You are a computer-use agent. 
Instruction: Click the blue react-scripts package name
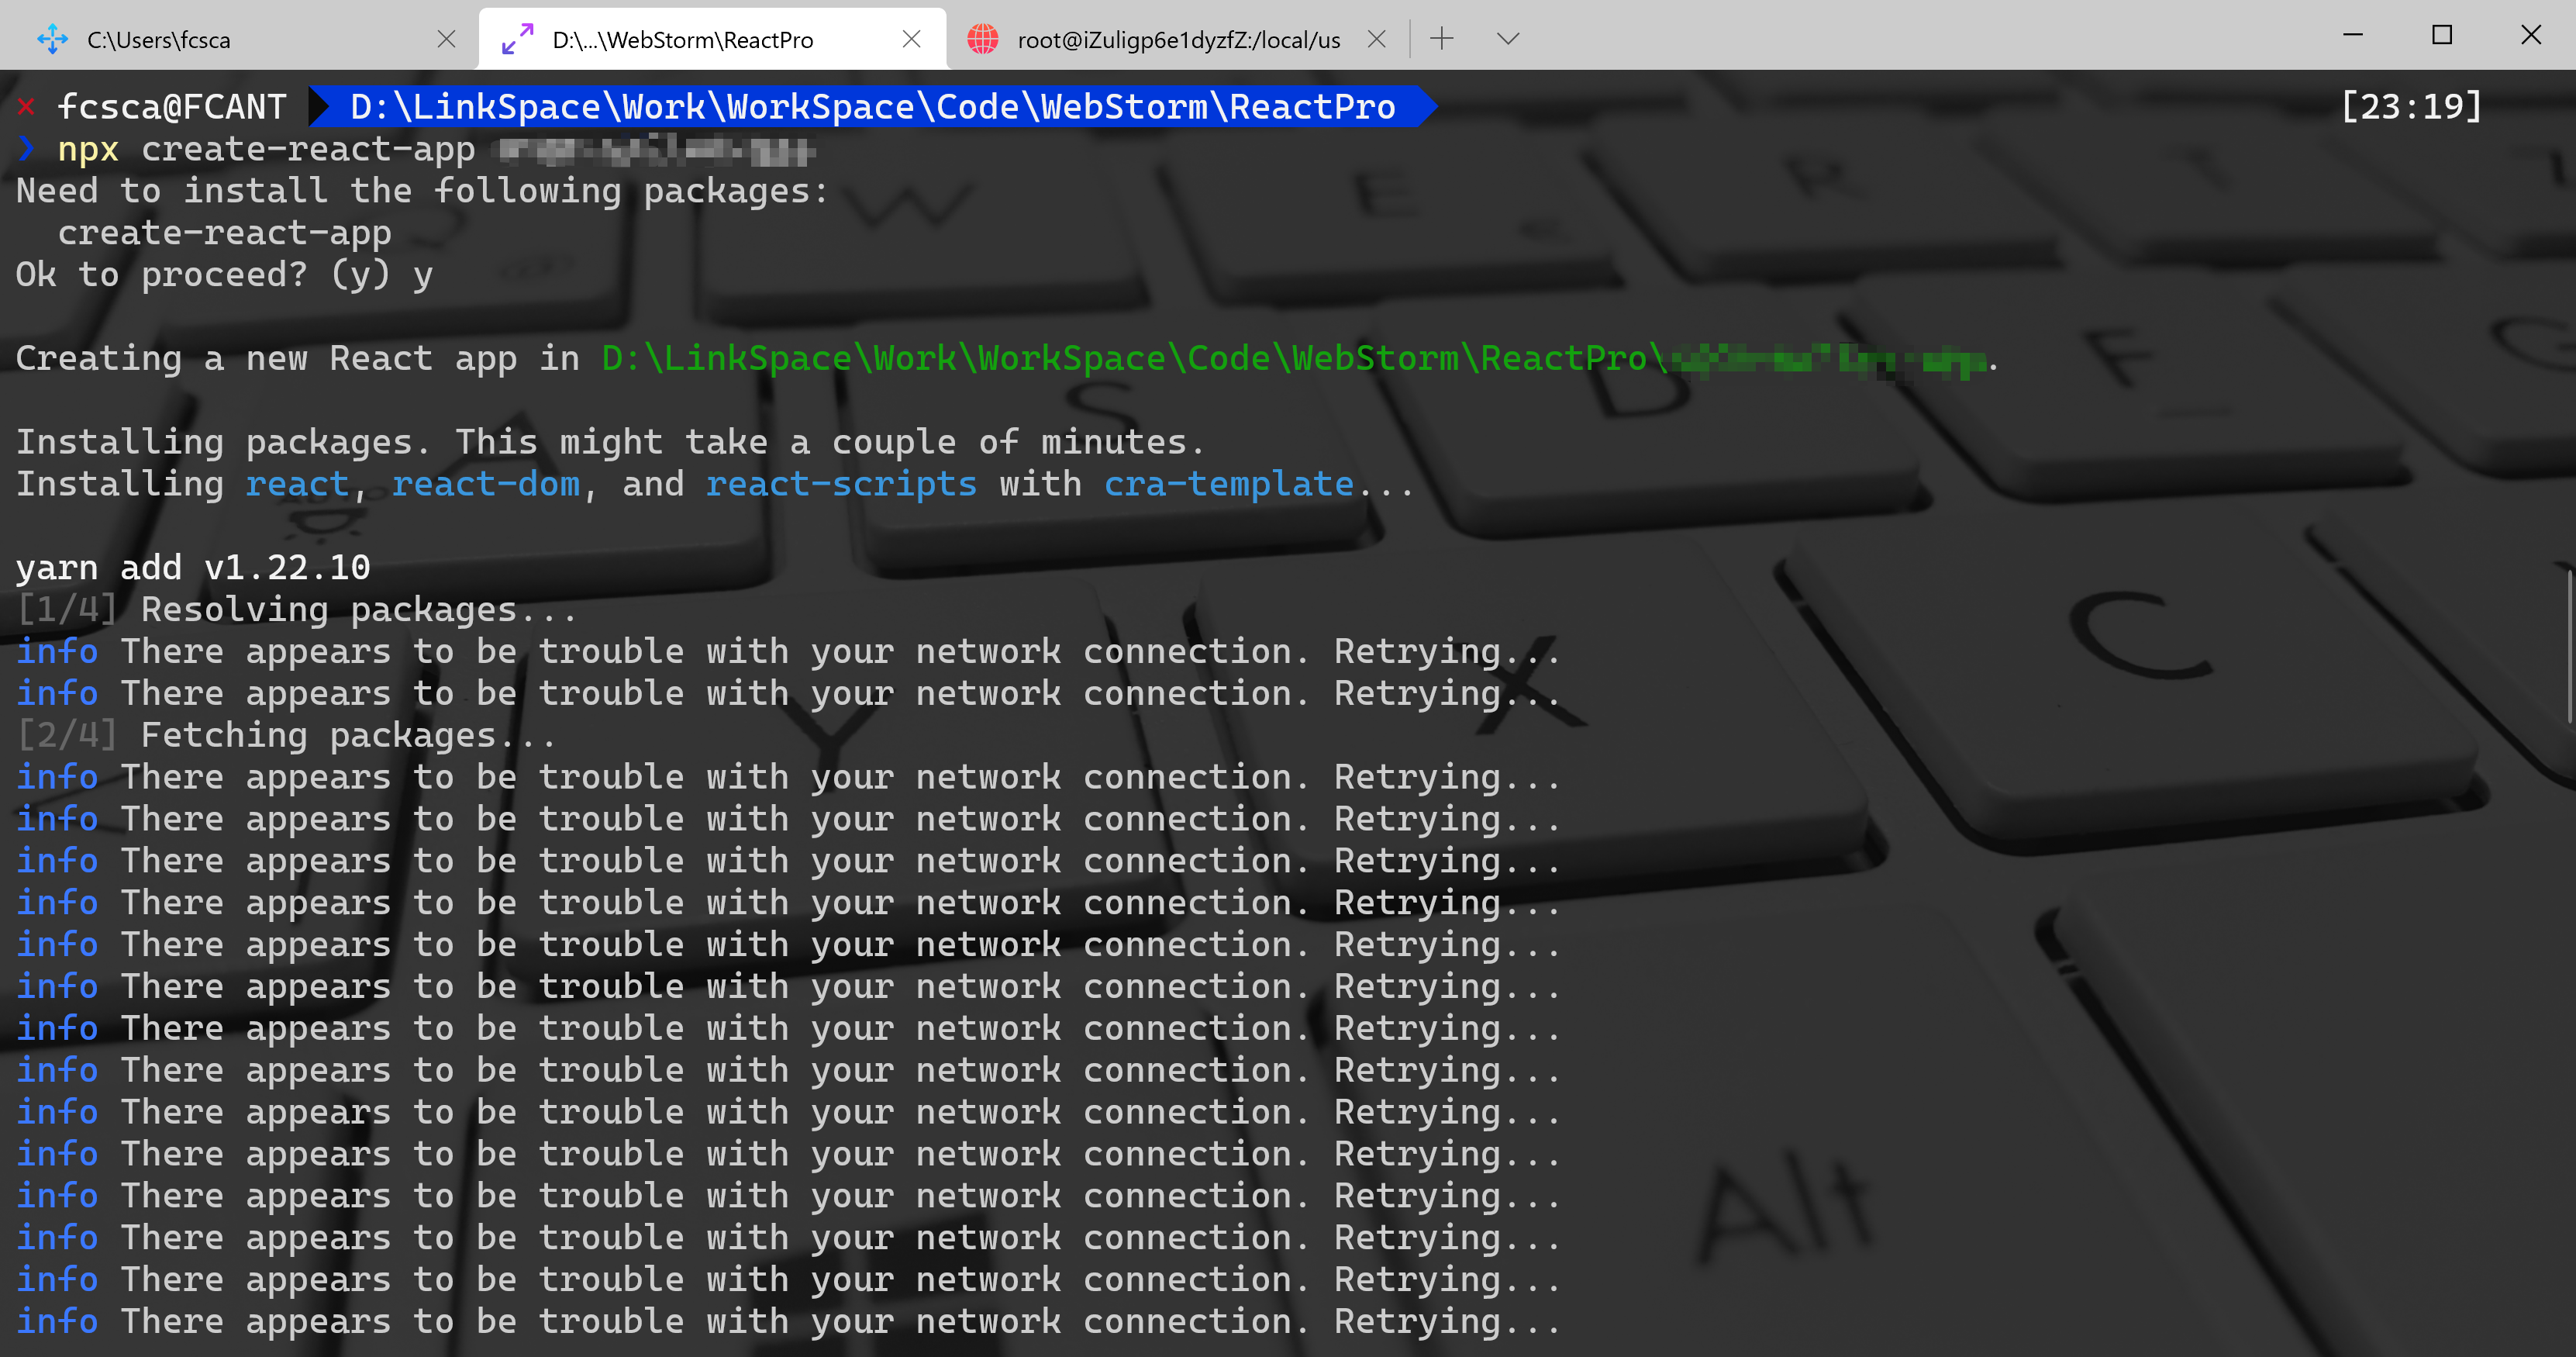840,484
